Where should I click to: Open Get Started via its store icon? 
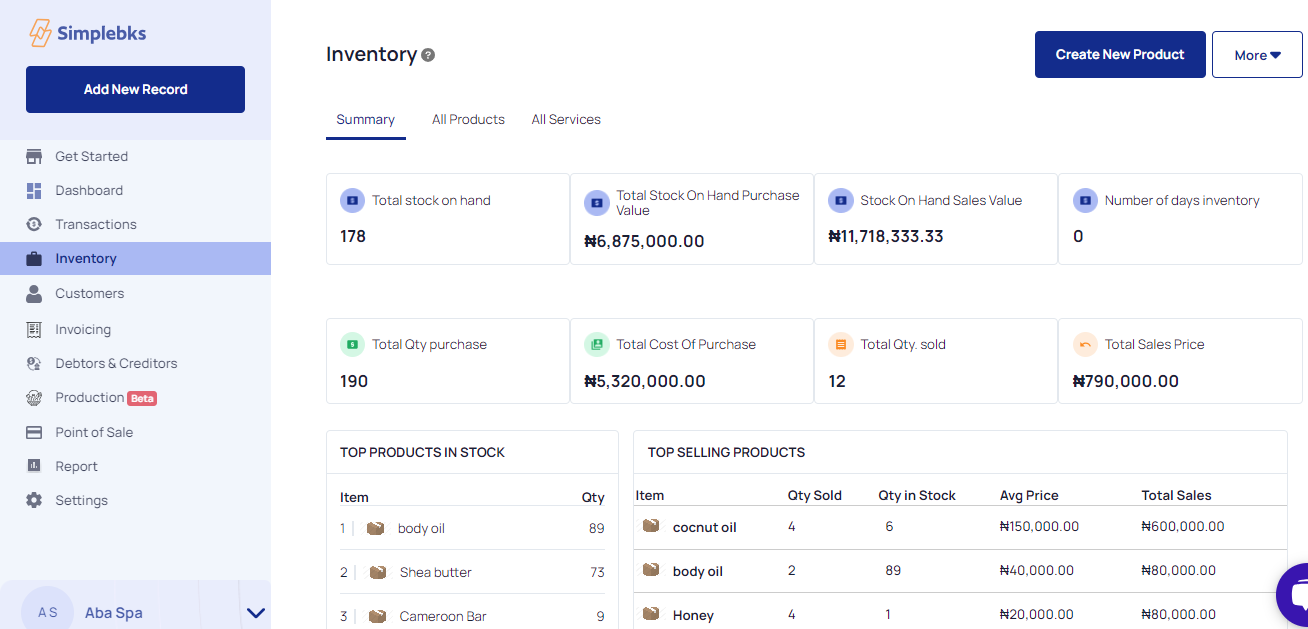tap(34, 156)
